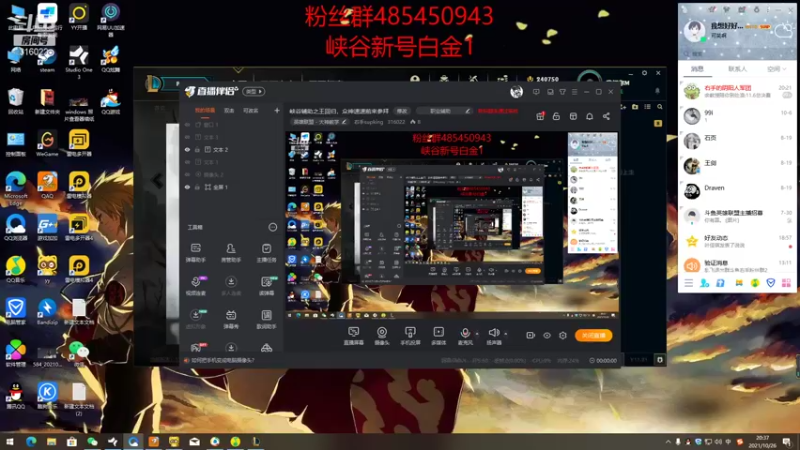The height and width of the screenshot is (450, 800).
Task: Toggle preview eye icon near settings gear
Action: [546, 335]
